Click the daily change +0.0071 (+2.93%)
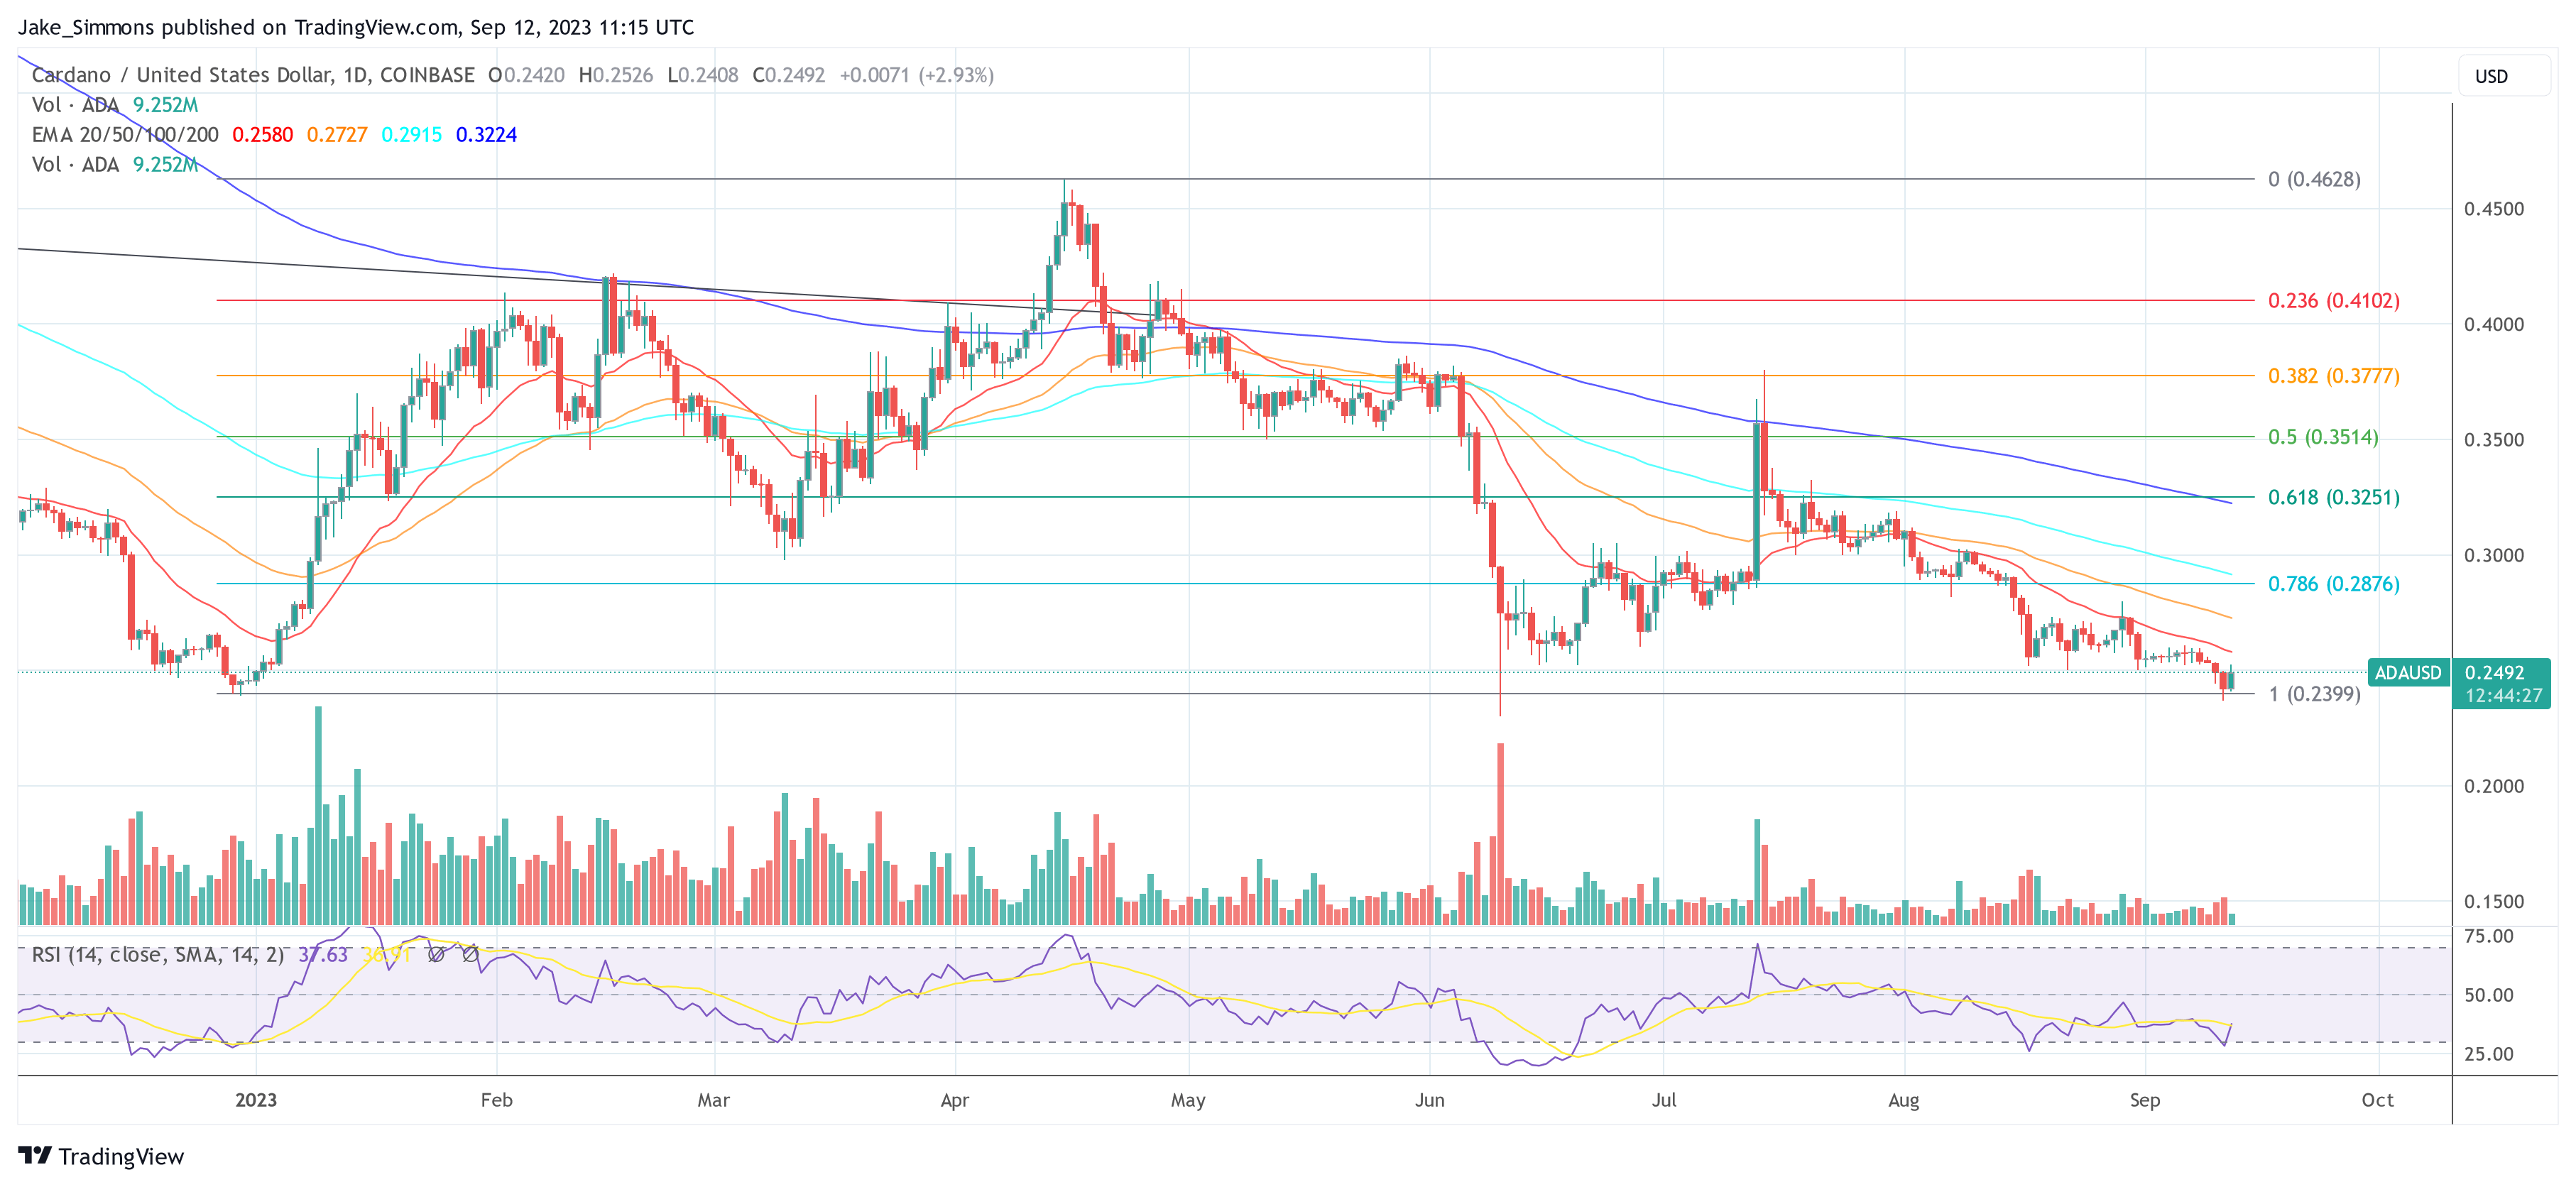This screenshot has width=2576, height=1187. (917, 75)
